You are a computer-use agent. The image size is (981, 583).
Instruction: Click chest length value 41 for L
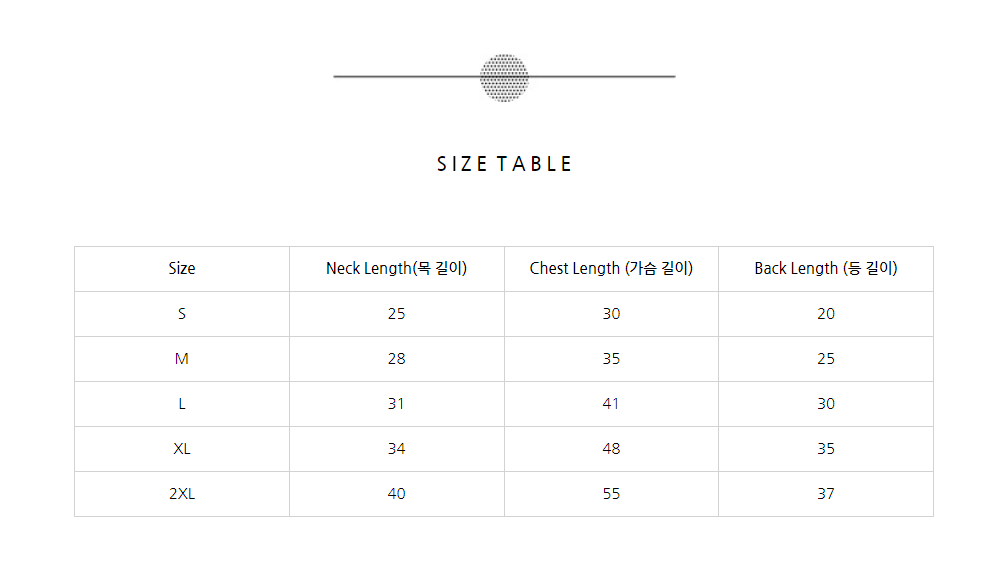pos(611,403)
